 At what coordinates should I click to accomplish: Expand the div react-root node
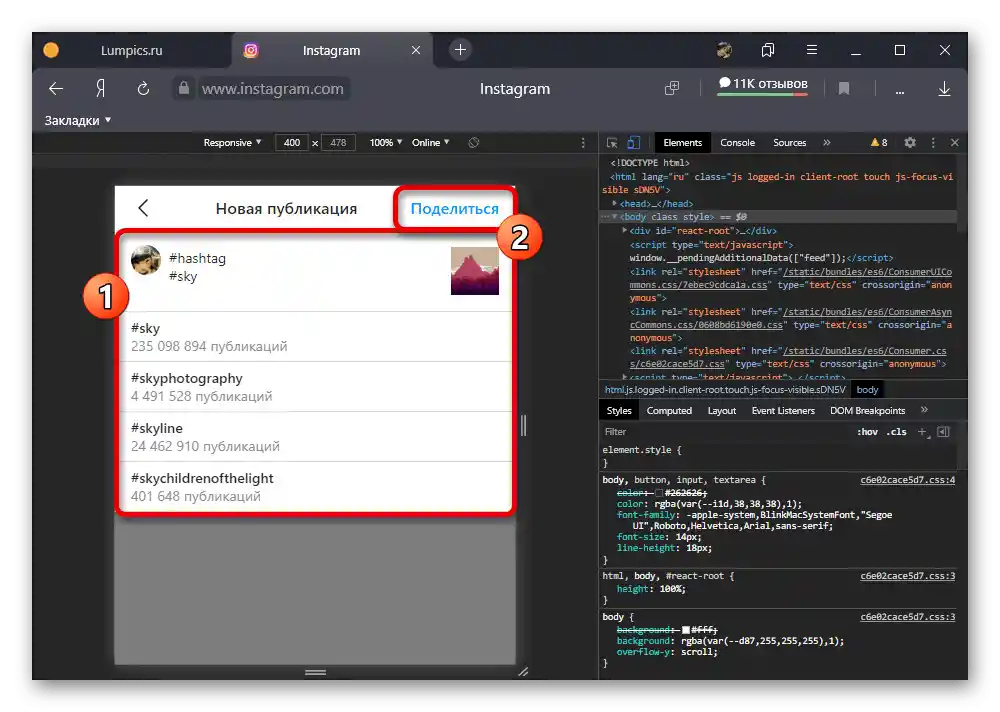624,230
